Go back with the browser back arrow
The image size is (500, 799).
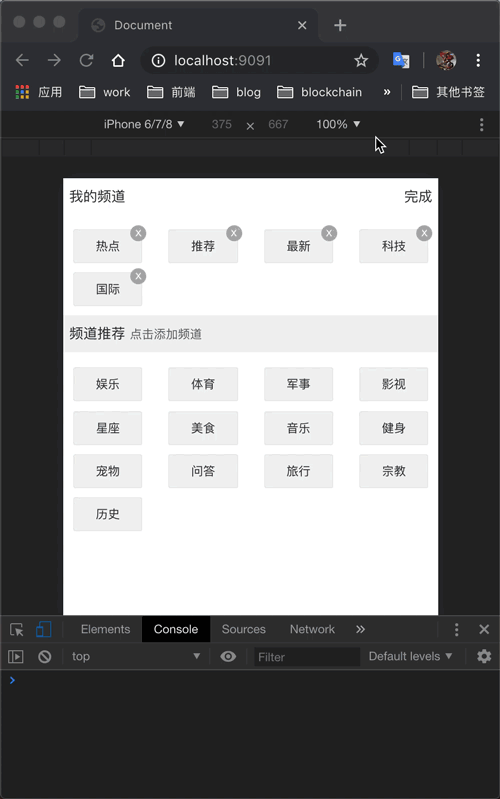click(22, 61)
